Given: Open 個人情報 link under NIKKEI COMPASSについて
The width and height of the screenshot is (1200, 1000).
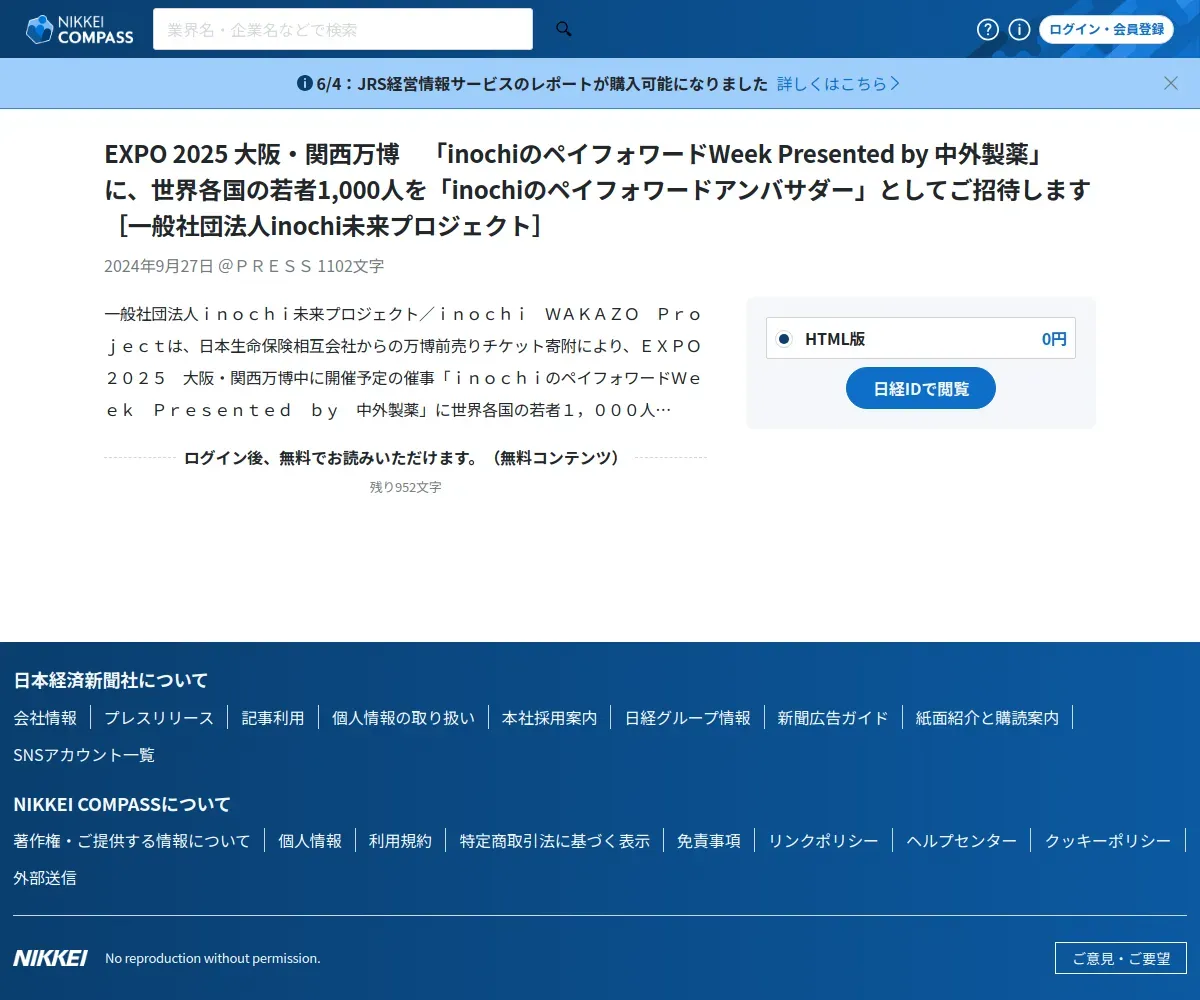Looking at the screenshot, I should coord(310,841).
